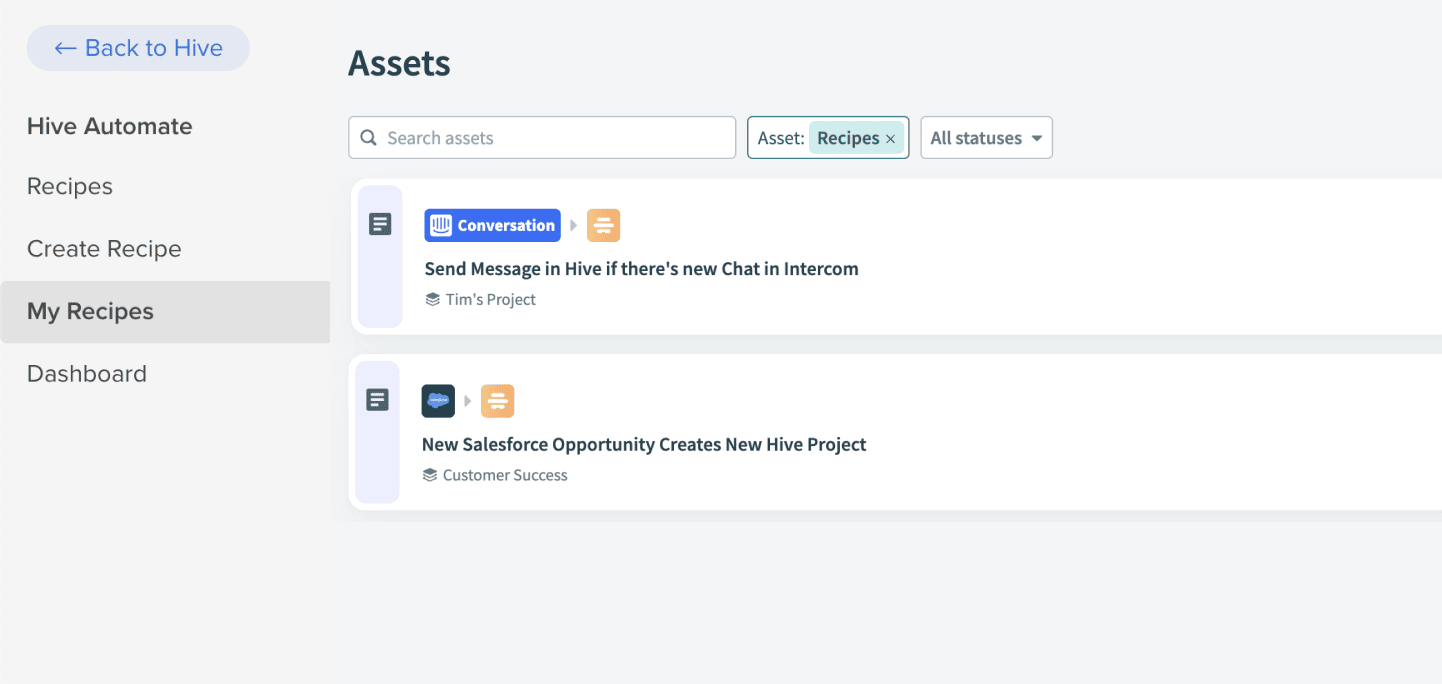Click the Customer Success folder icon
This screenshot has width=1442, height=684.
[430, 475]
